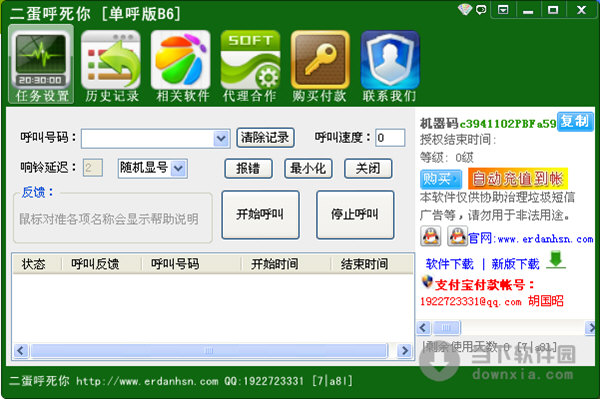Screen dimensions: 600x399
Task: Click the call list scrollbar right arrow
Action: 404,350
